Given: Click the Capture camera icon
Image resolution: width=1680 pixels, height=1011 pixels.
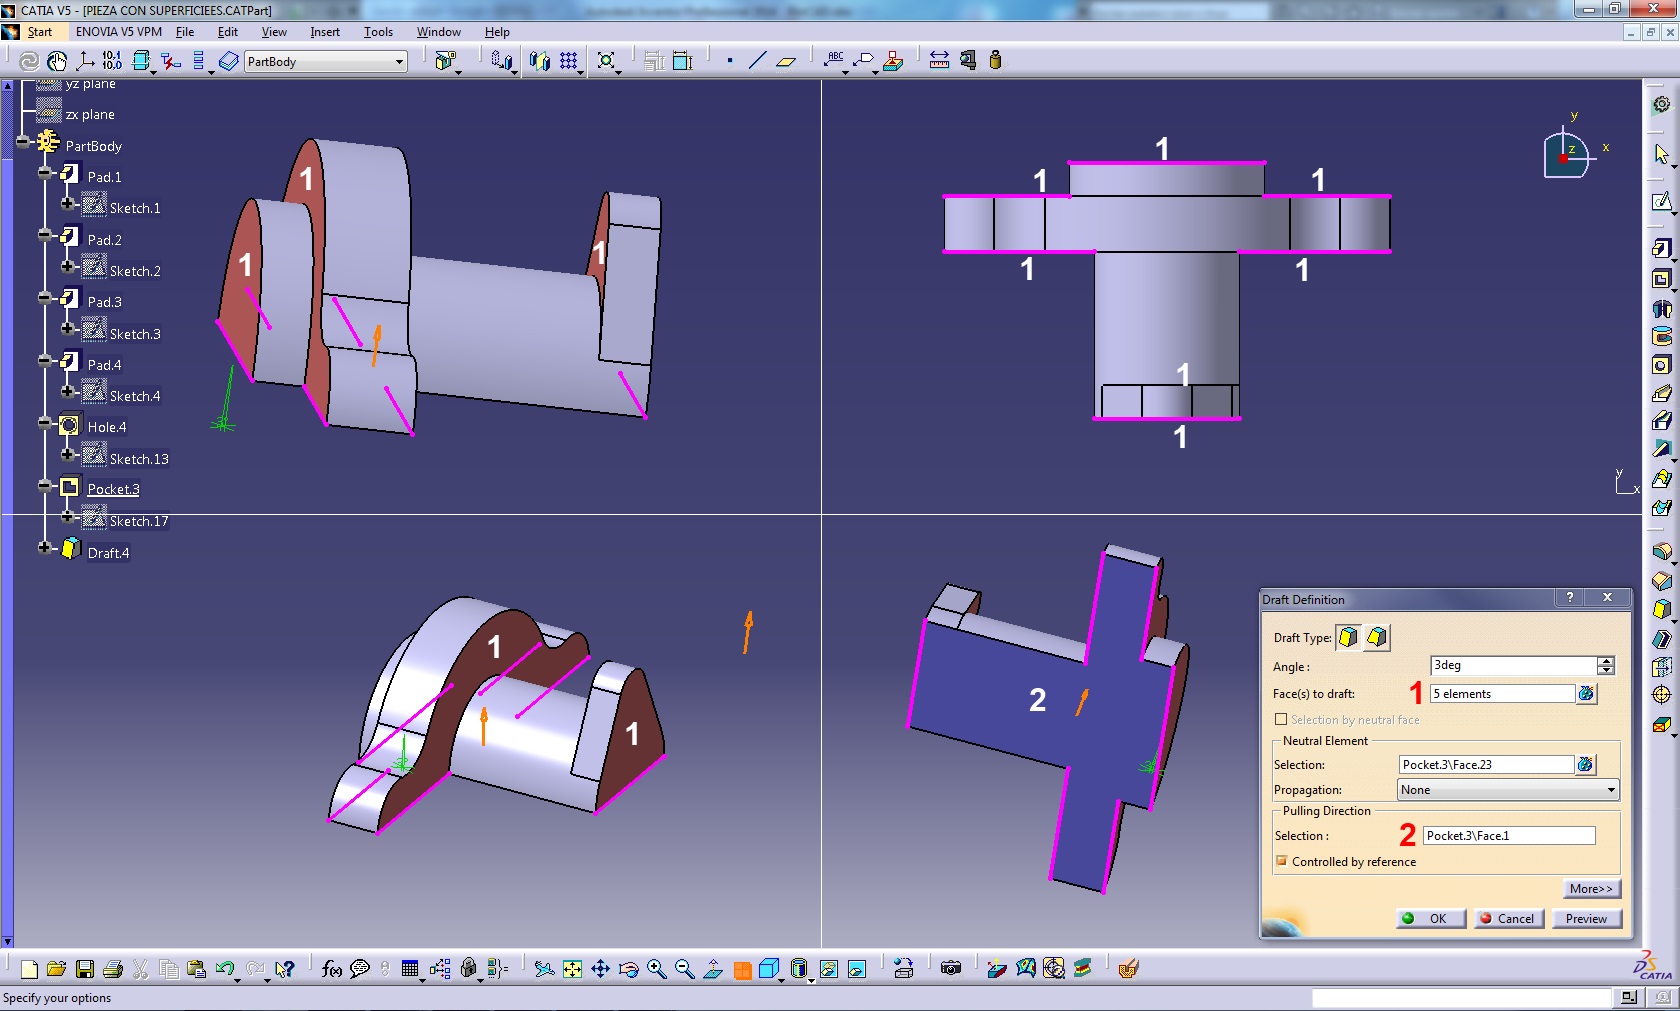Looking at the screenshot, I should (x=951, y=968).
